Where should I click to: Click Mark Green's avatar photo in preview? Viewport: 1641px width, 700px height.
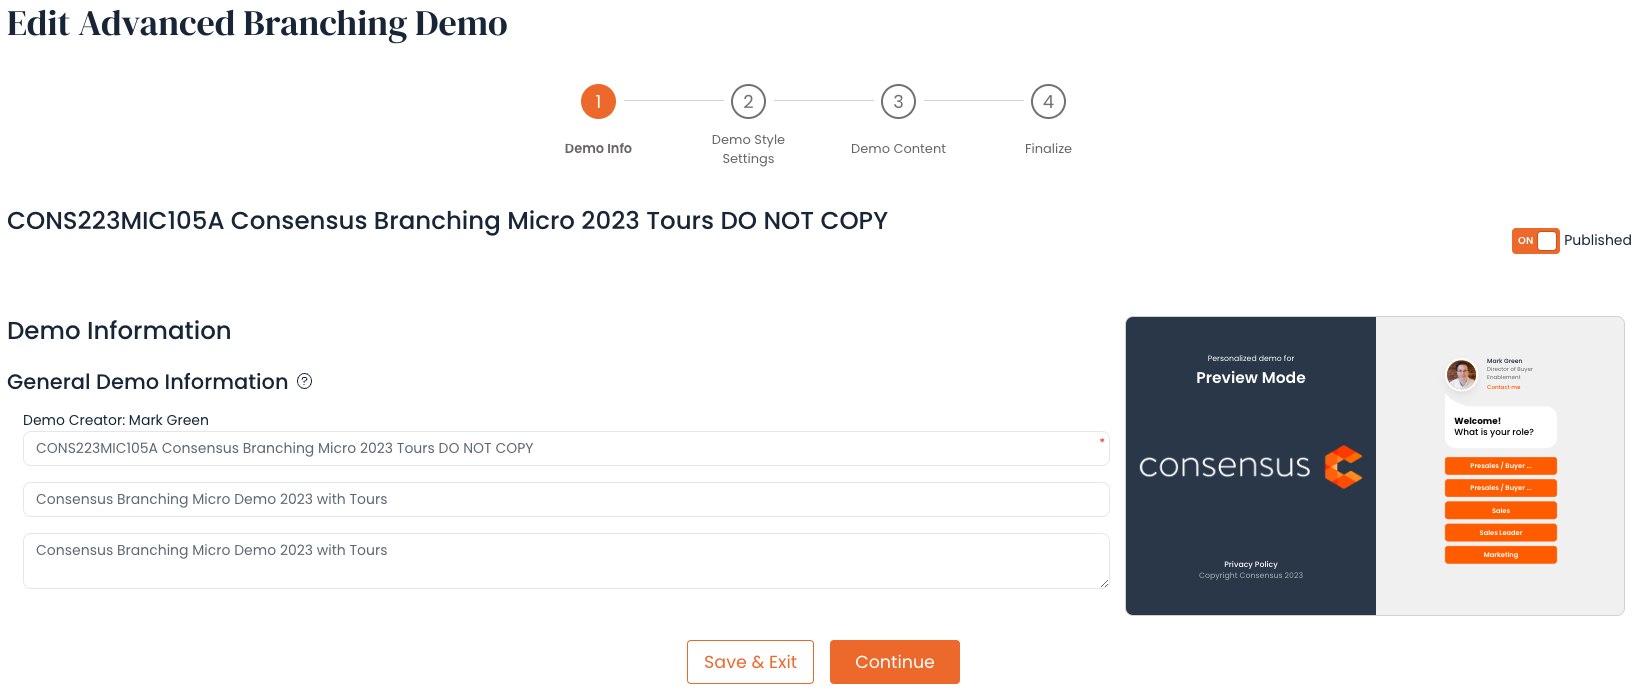[1462, 375]
